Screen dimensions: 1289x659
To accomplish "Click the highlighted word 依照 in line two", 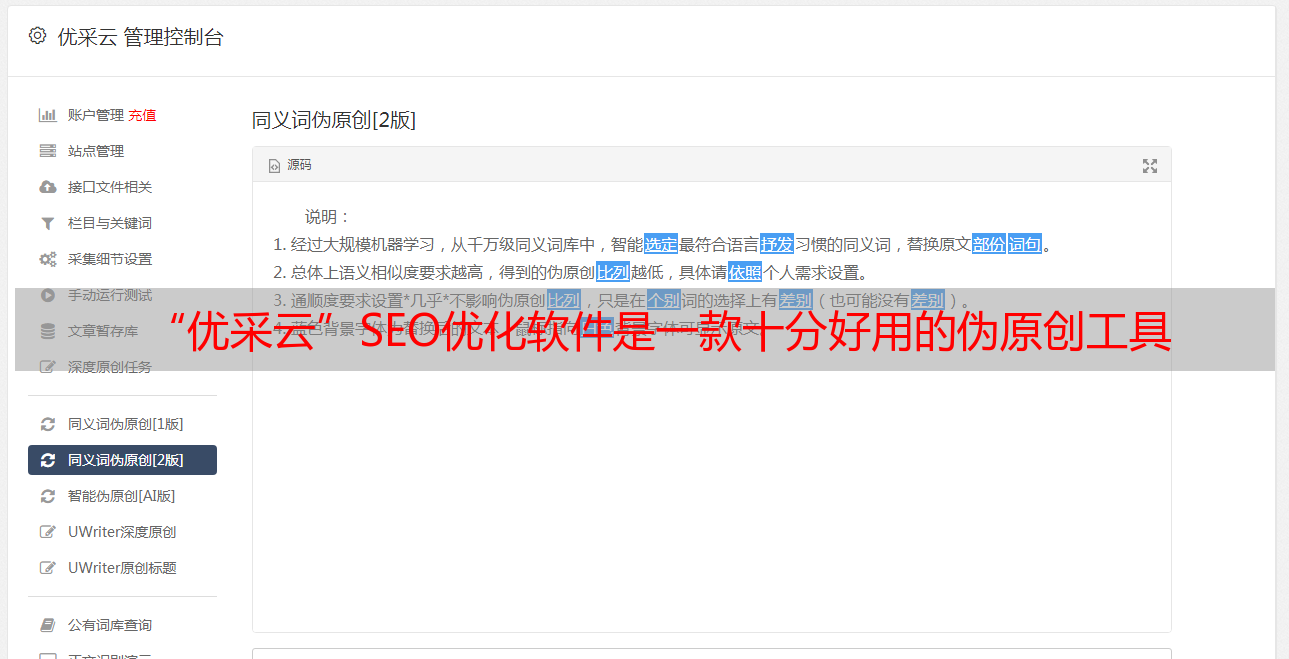I will coord(745,272).
